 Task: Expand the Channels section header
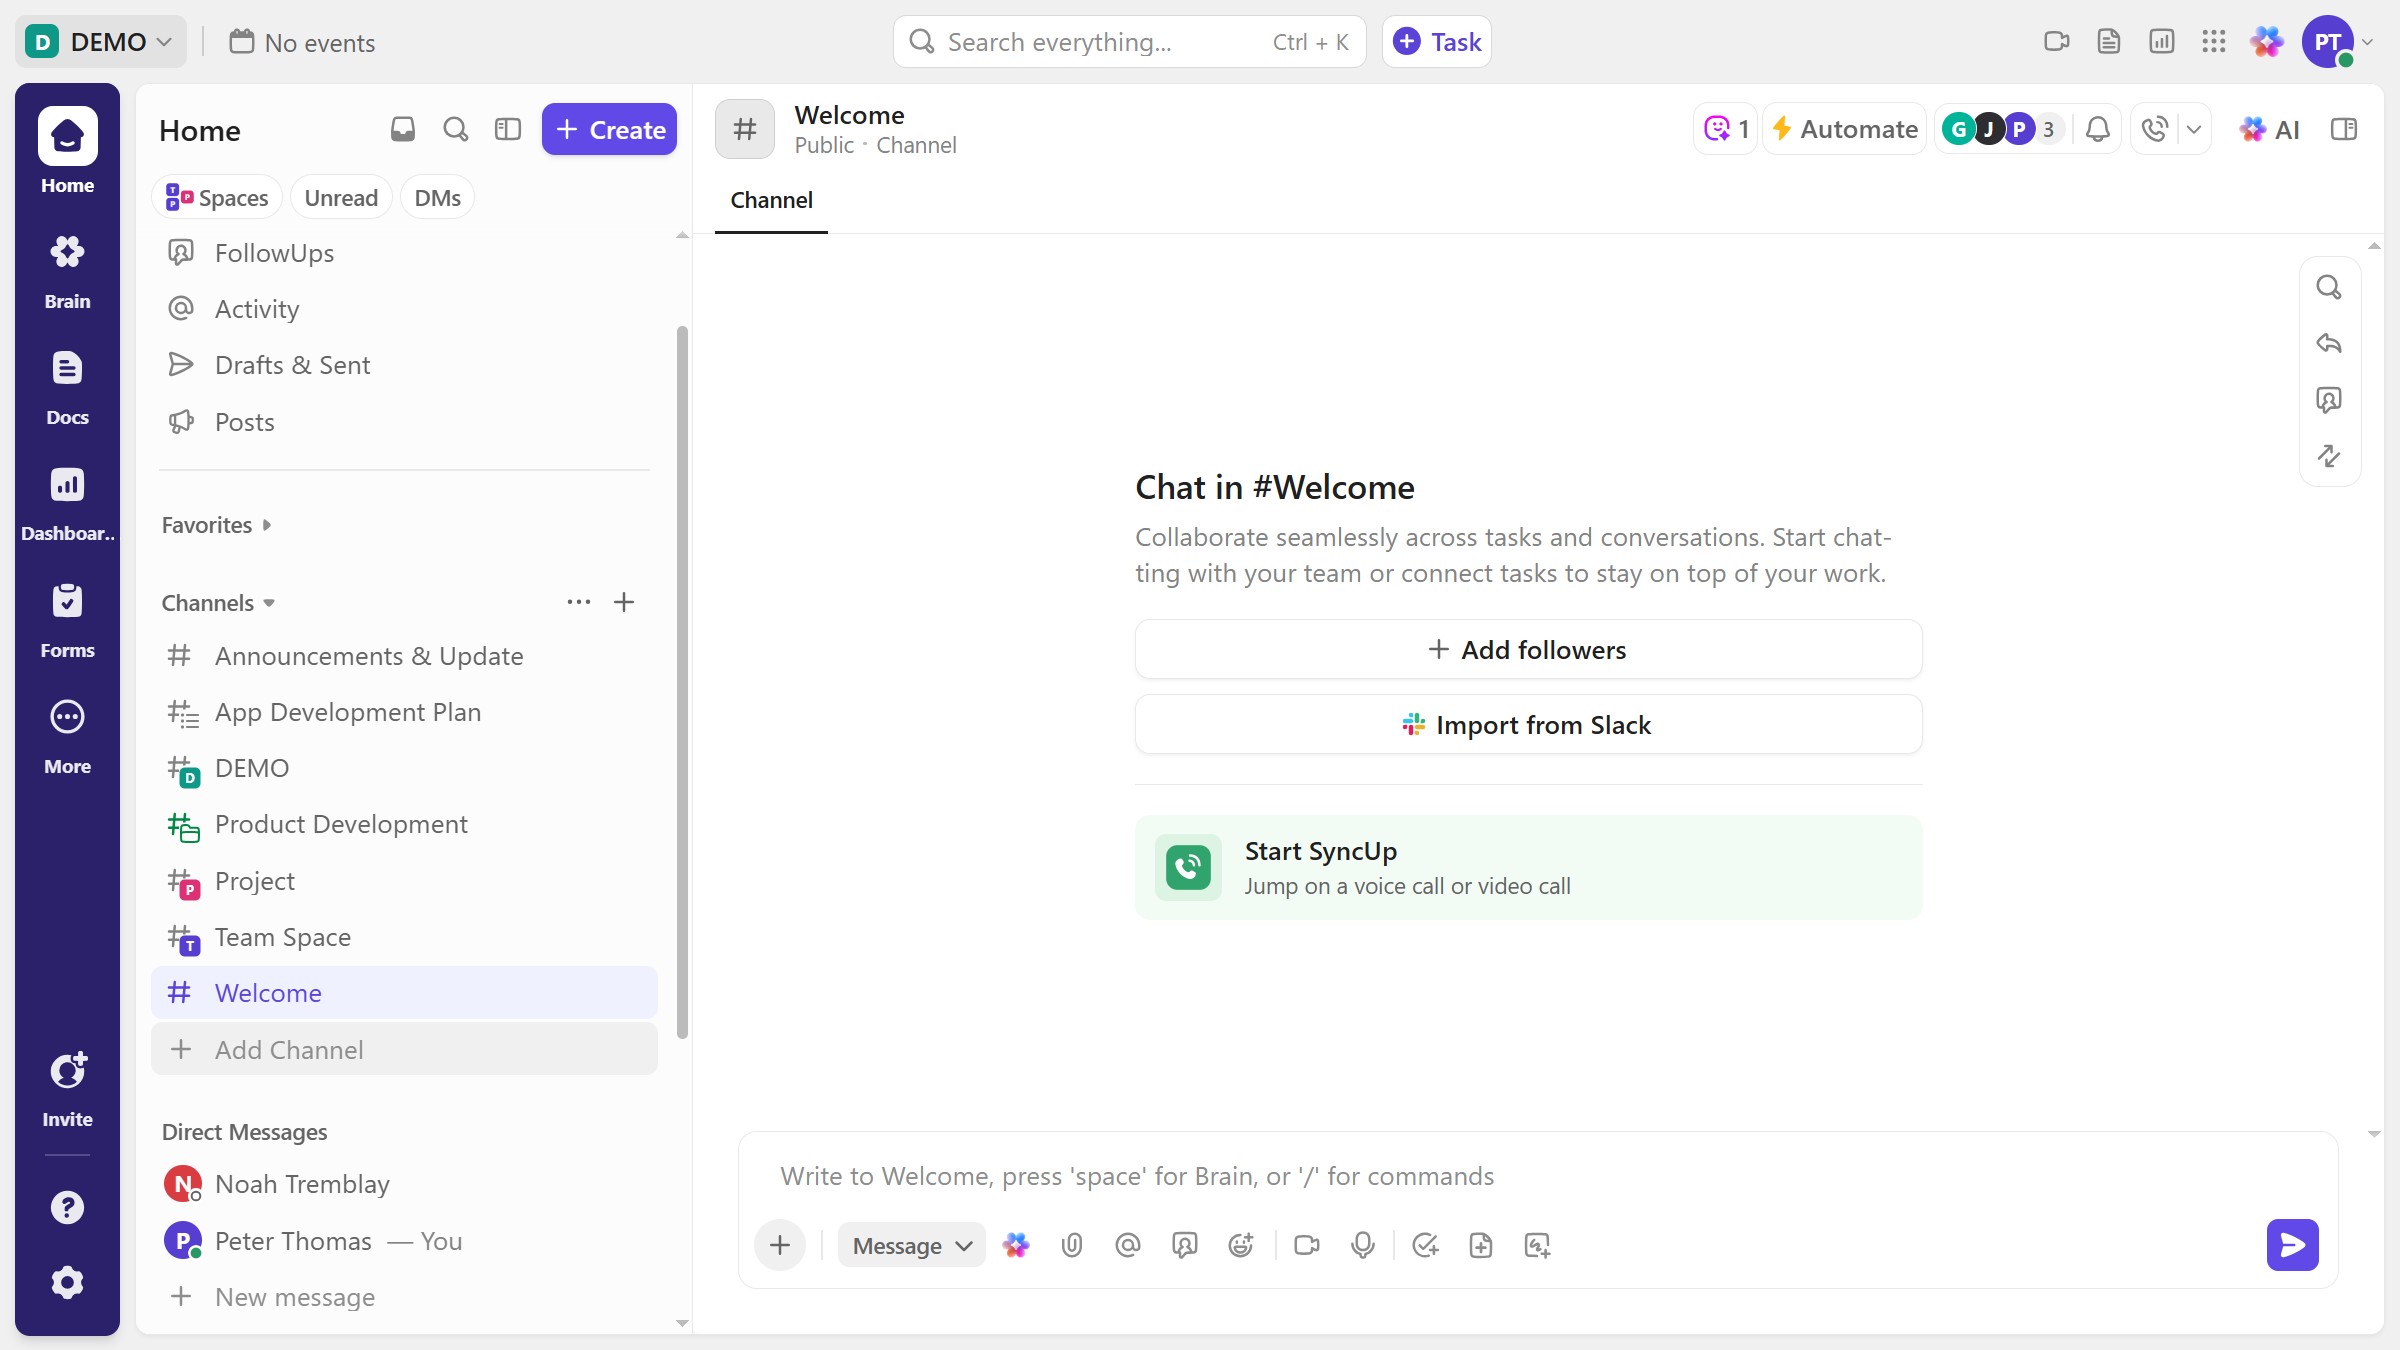[218, 602]
